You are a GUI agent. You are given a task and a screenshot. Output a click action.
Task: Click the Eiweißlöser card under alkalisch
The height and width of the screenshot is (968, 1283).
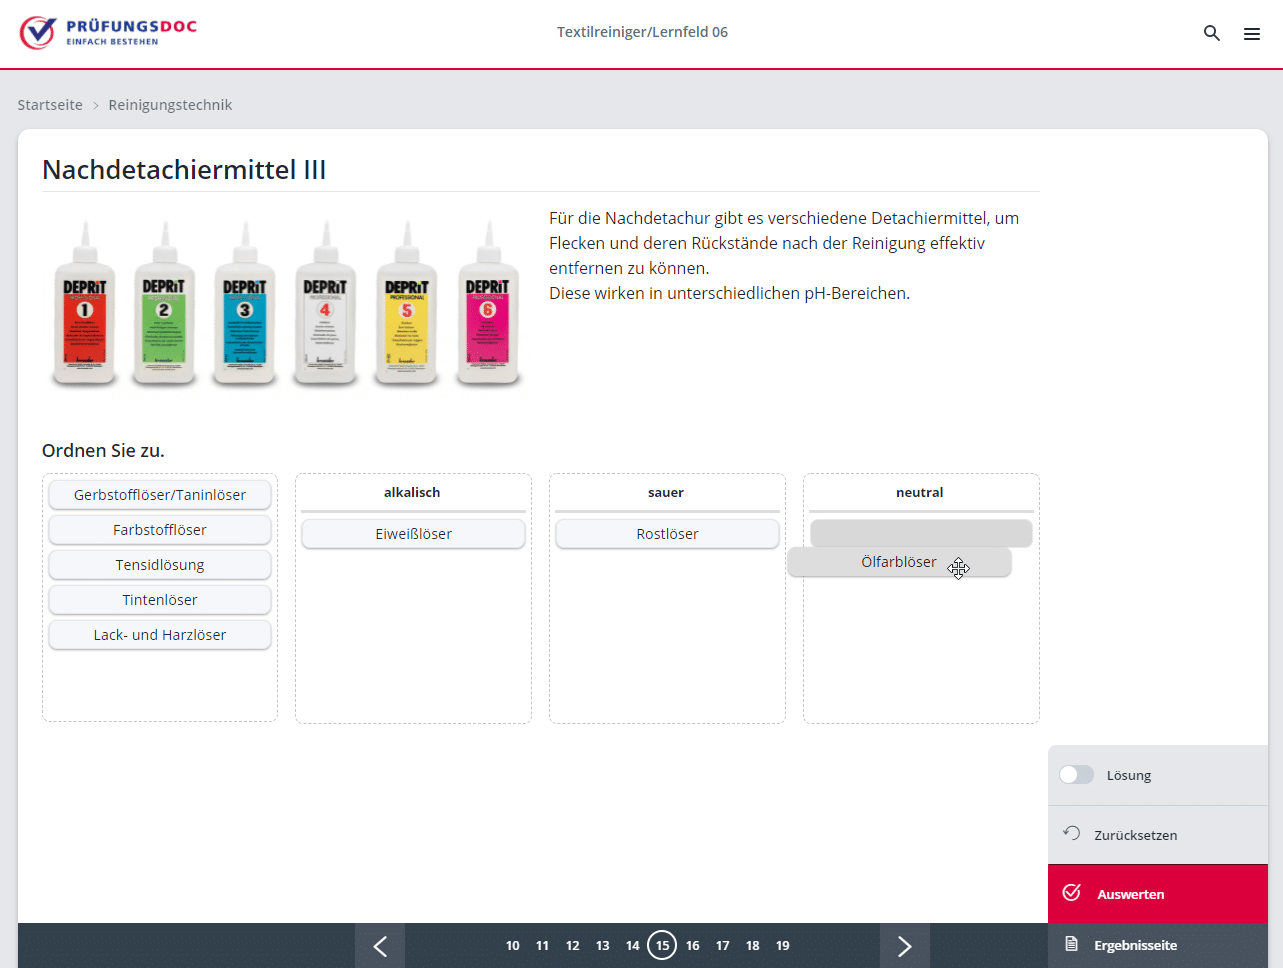coord(413,534)
